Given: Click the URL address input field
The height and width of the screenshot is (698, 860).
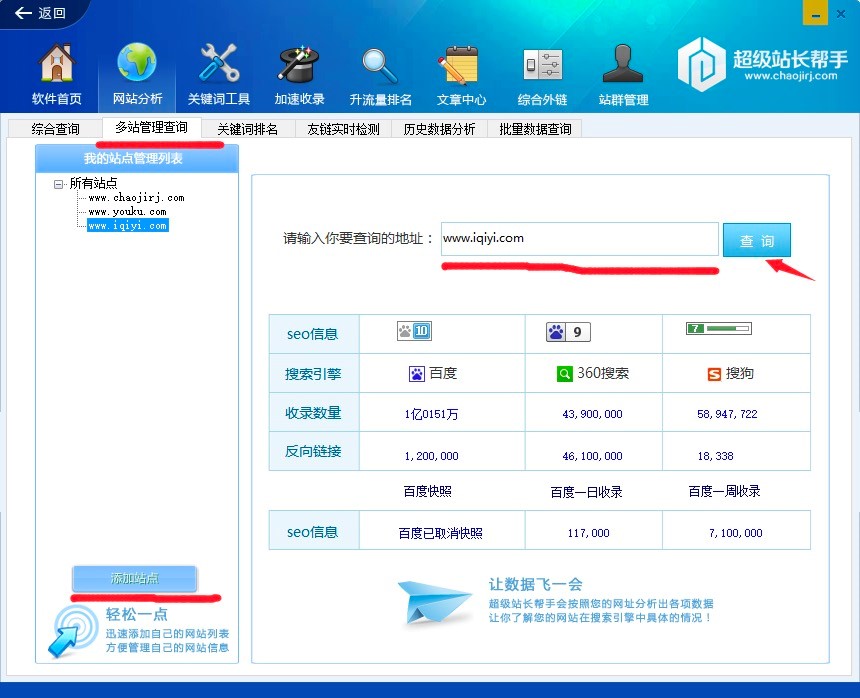Looking at the screenshot, I should point(579,239).
